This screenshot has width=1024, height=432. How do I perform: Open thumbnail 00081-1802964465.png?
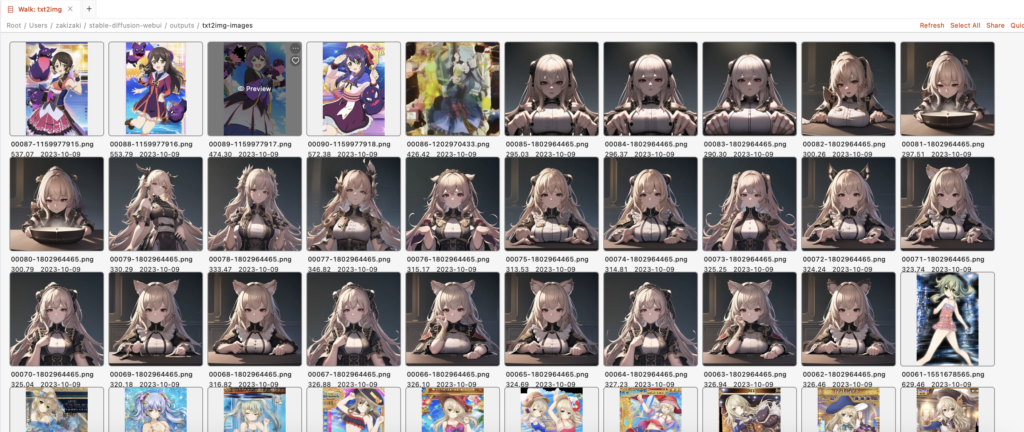click(x=947, y=88)
